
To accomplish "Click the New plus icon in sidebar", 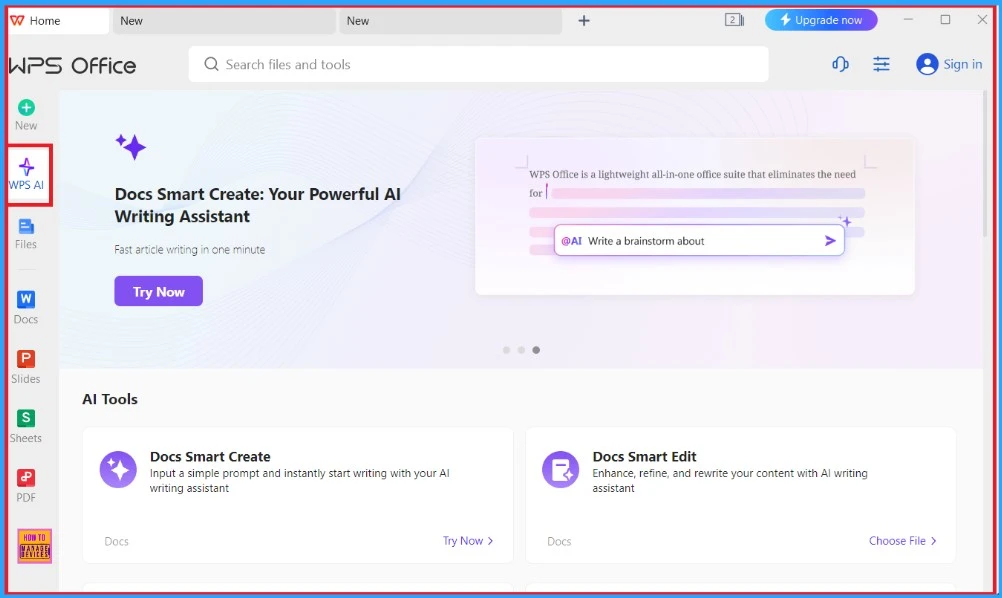I will coord(26,107).
